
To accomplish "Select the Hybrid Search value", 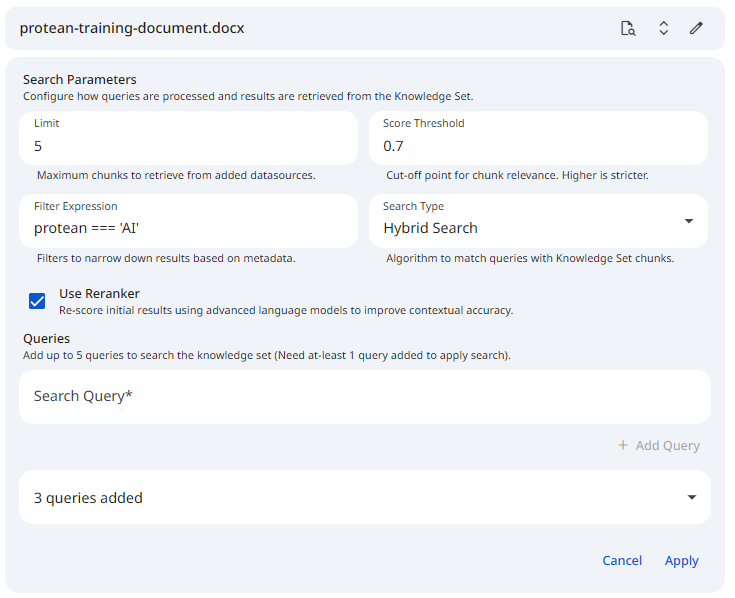I will 431,228.
